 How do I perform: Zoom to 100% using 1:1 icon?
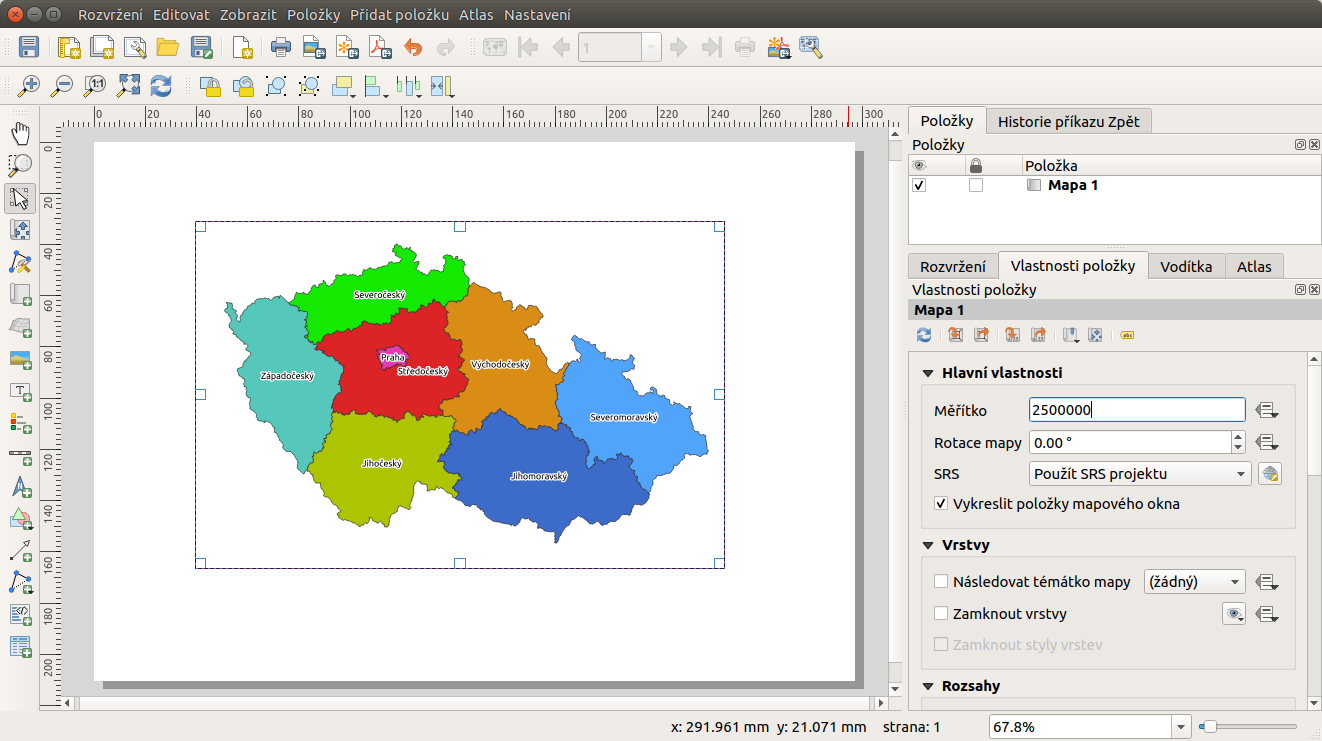[x=95, y=86]
